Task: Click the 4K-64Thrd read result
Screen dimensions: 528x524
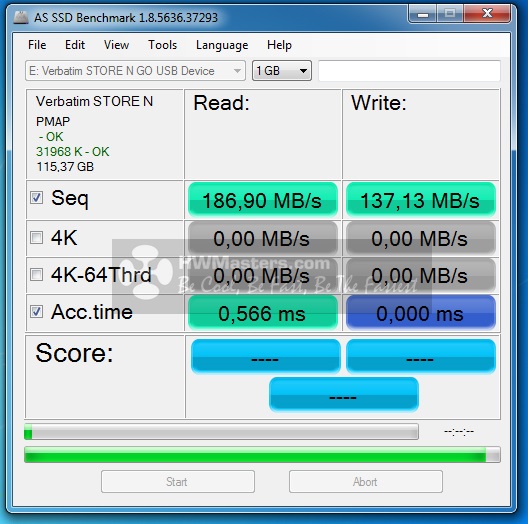Action: [x=263, y=275]
